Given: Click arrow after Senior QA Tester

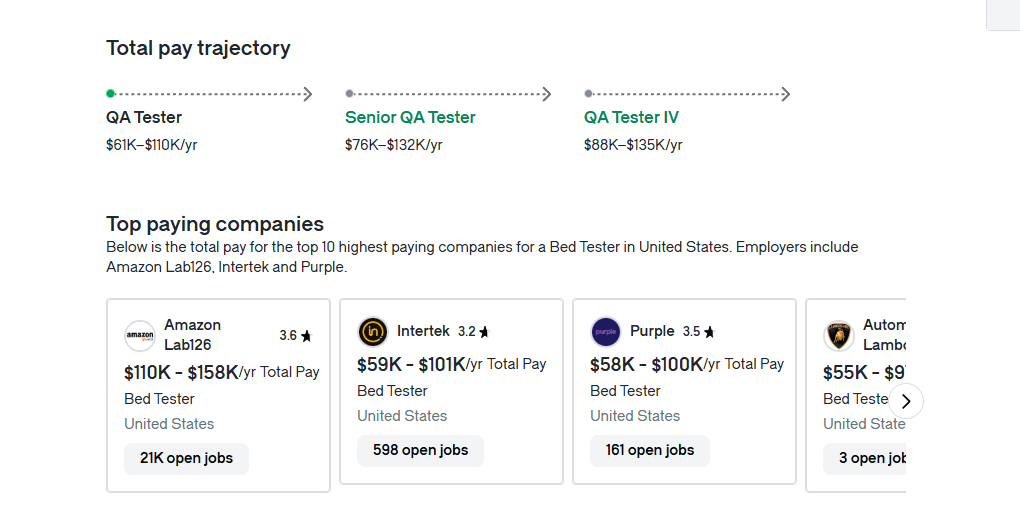Looking at the screenshot, I should 546,94.
